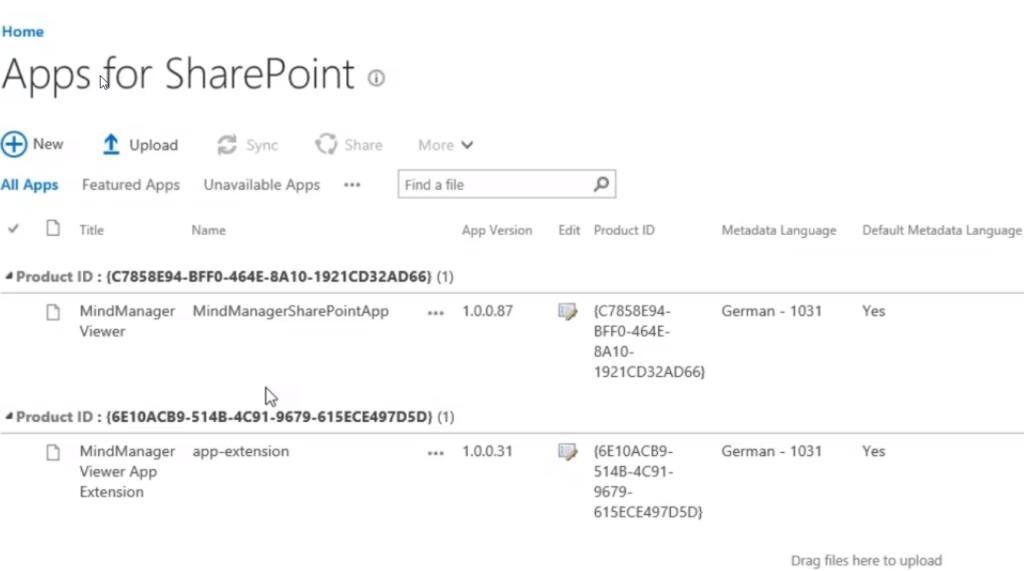Click file icon of MindManager Viewer row
This screenshot has height=571, width=1024.
click(x=53, y=312)
